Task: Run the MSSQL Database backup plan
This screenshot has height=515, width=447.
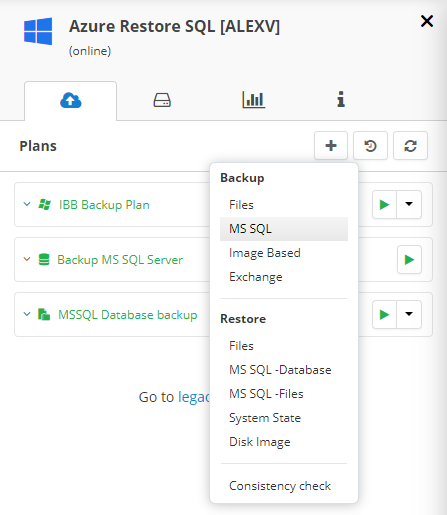Action: [384, 314]
